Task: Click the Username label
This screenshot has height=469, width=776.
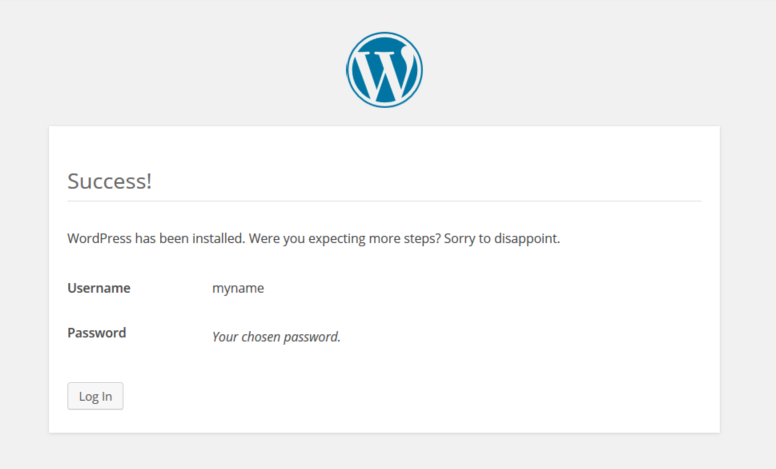Action: tap(98, 288)
